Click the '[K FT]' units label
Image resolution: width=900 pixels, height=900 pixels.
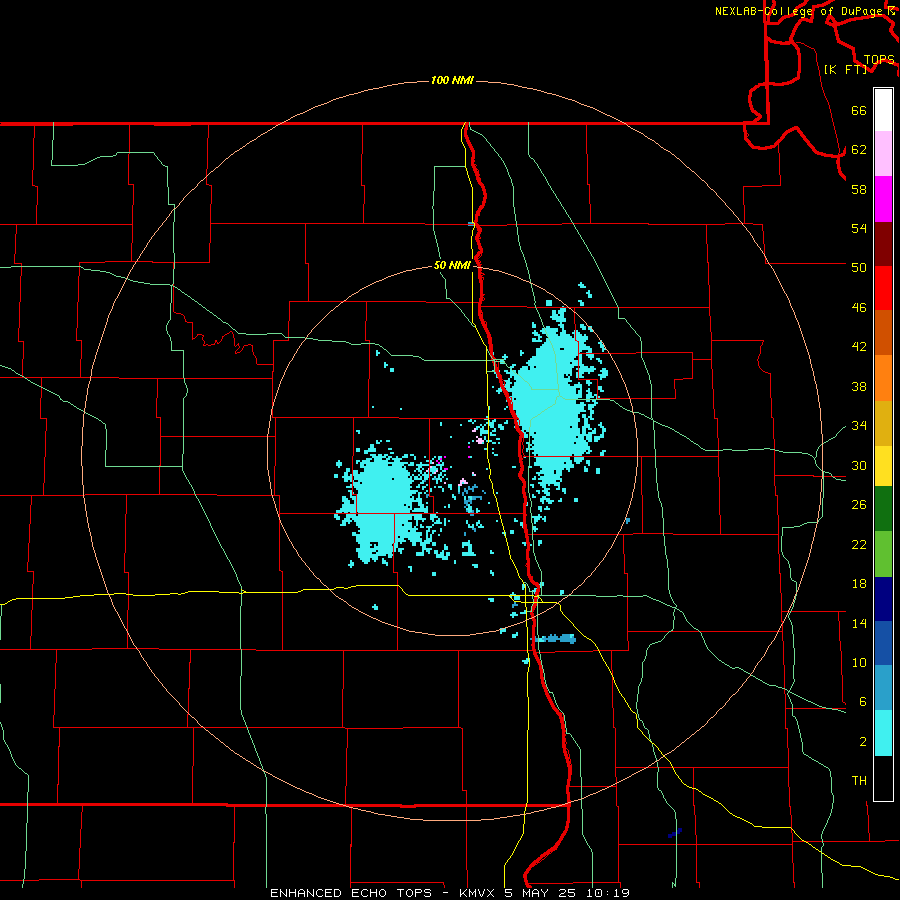(845, 69)
